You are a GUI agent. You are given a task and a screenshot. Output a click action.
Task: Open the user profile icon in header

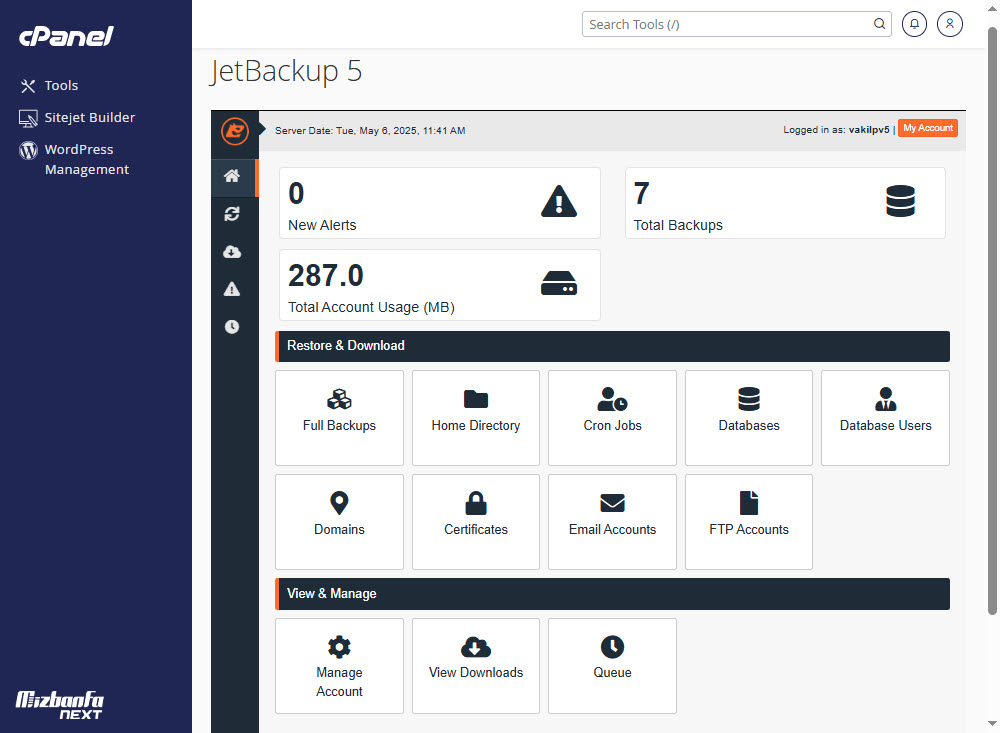click(x=950, y=24)
